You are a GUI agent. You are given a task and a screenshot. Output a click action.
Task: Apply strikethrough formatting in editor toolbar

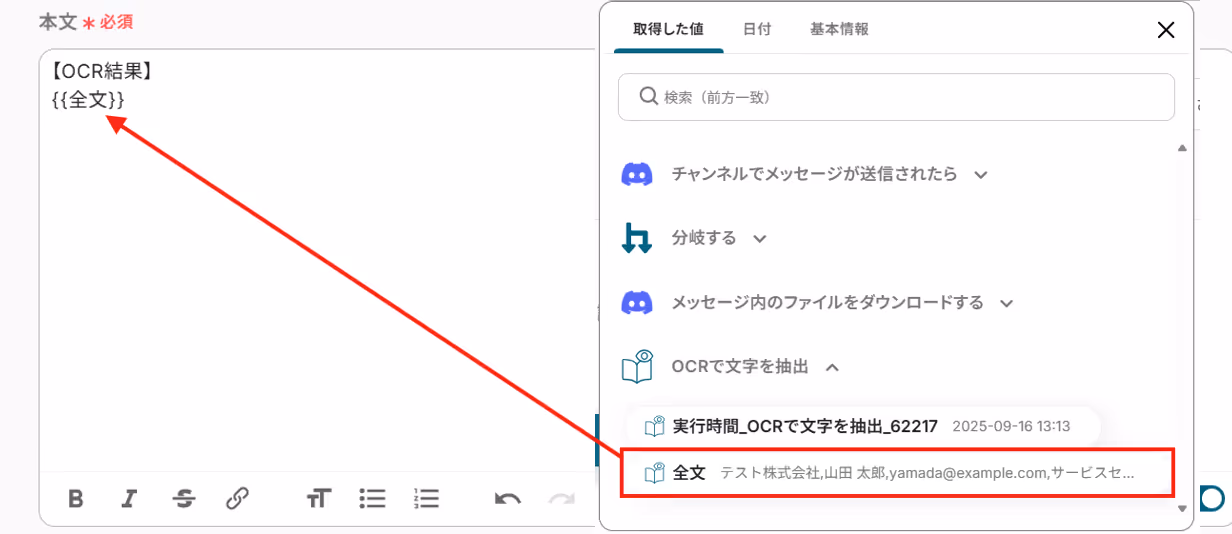tap(183, 498)
